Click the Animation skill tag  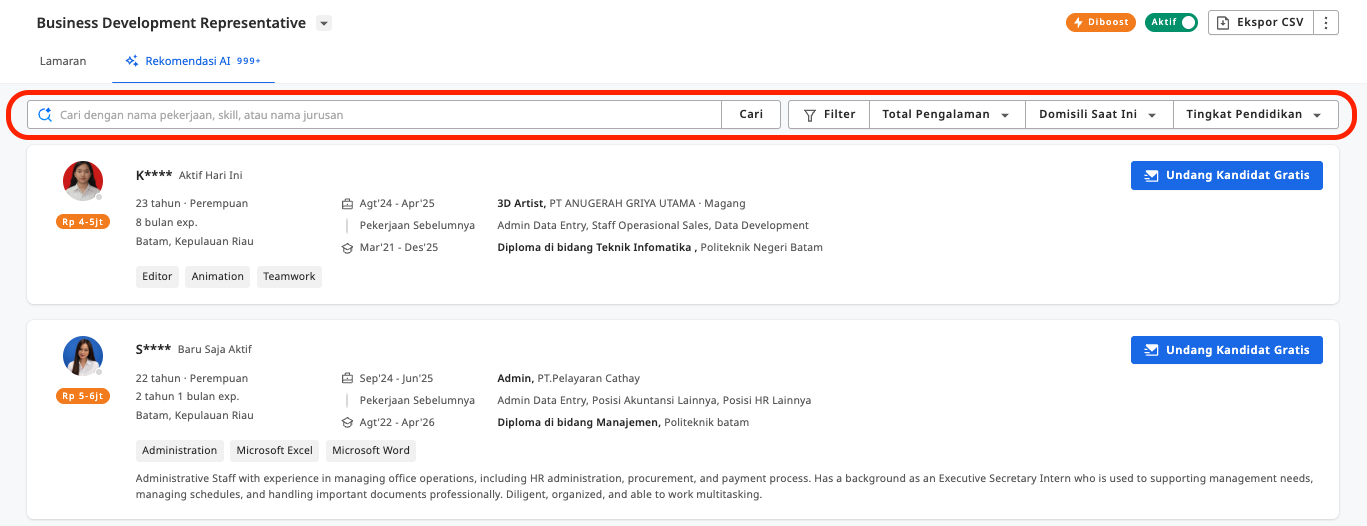(x=218, y=277)
